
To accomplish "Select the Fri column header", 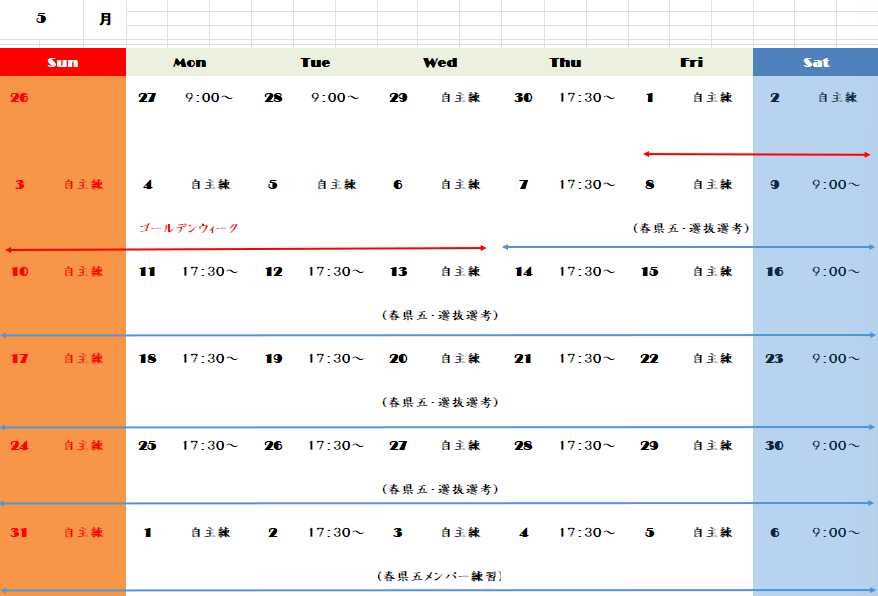I will point(691,62).
